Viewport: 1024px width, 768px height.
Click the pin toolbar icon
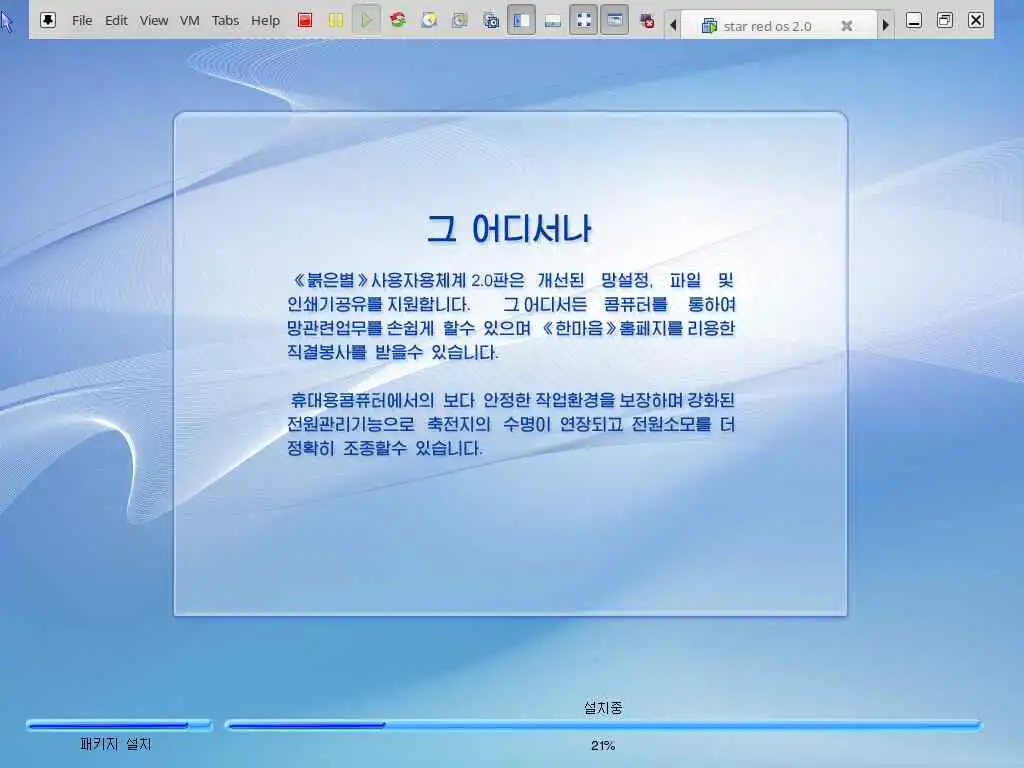48,20
